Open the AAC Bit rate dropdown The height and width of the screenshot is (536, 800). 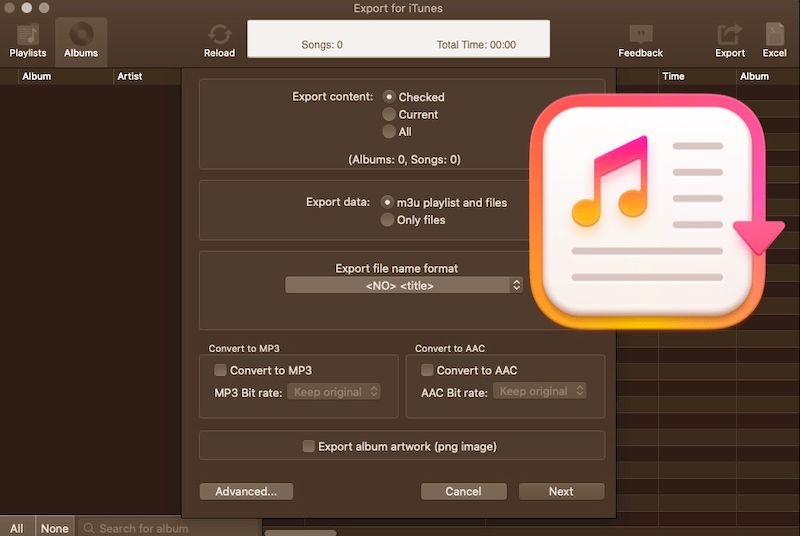[x=540, y=391]
